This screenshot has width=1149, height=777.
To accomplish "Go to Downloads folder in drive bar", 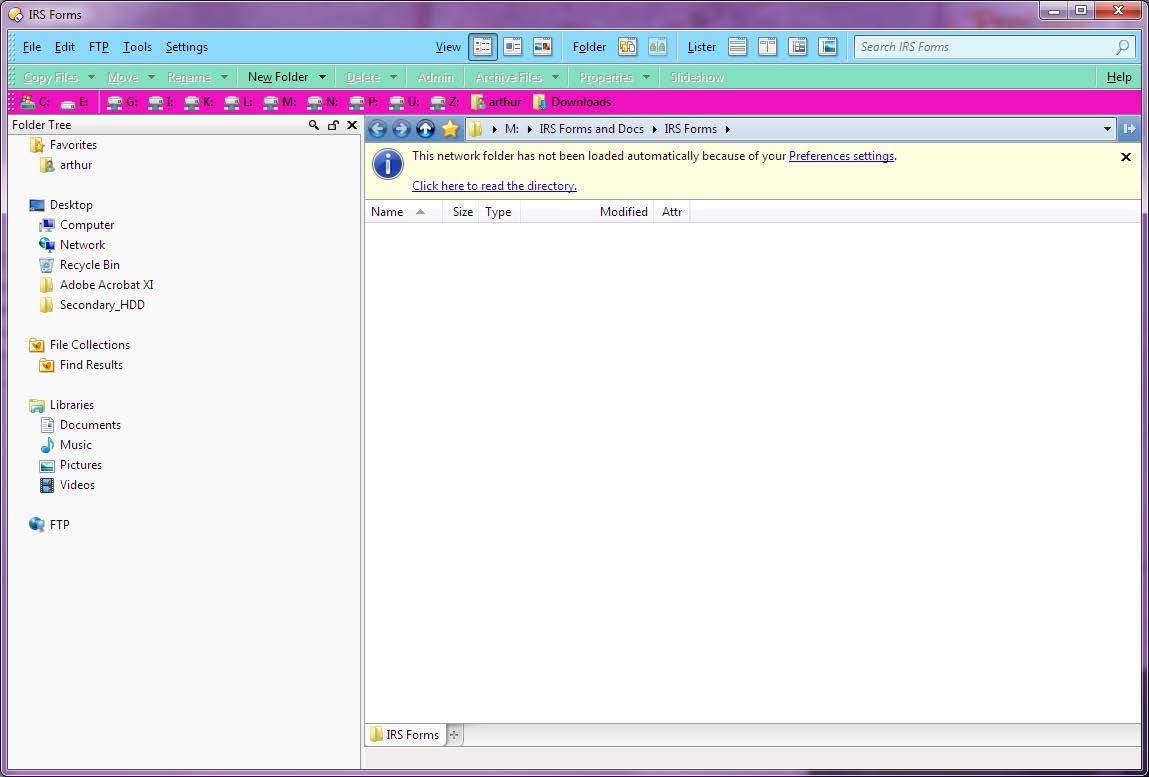I will pos(572,102).
